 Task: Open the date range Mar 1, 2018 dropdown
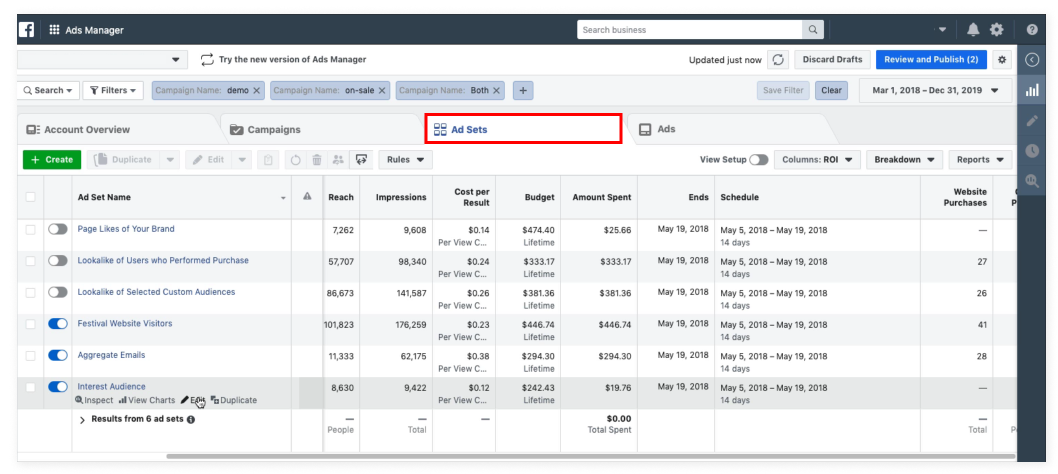point(935,90)
